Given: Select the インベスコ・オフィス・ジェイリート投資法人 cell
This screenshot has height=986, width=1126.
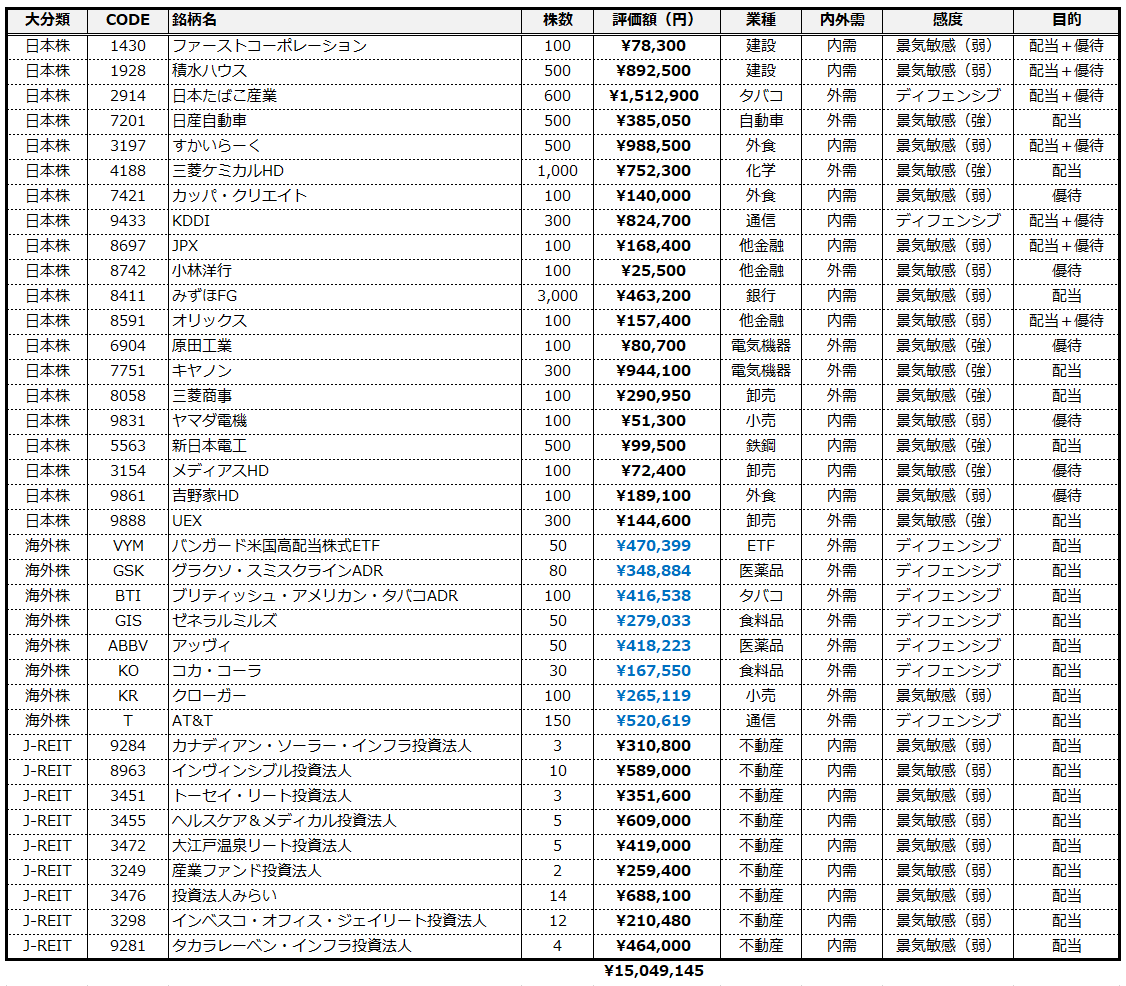Looking at the screenshot, I should point(345,921).
